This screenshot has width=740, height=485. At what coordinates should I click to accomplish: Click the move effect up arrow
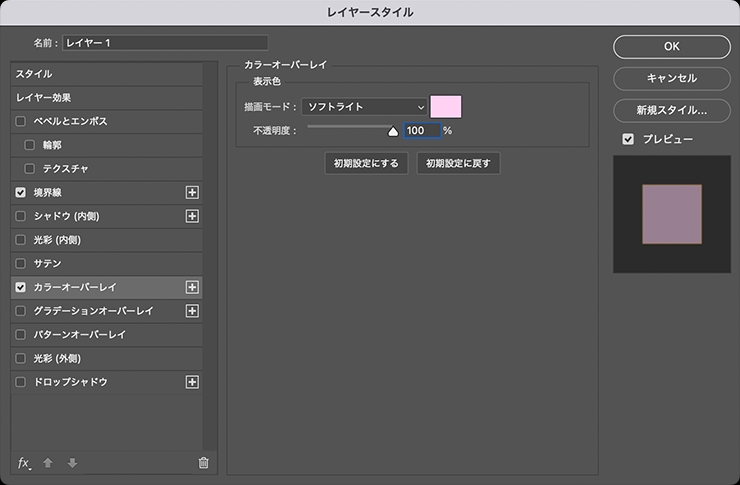coord(48,463)
